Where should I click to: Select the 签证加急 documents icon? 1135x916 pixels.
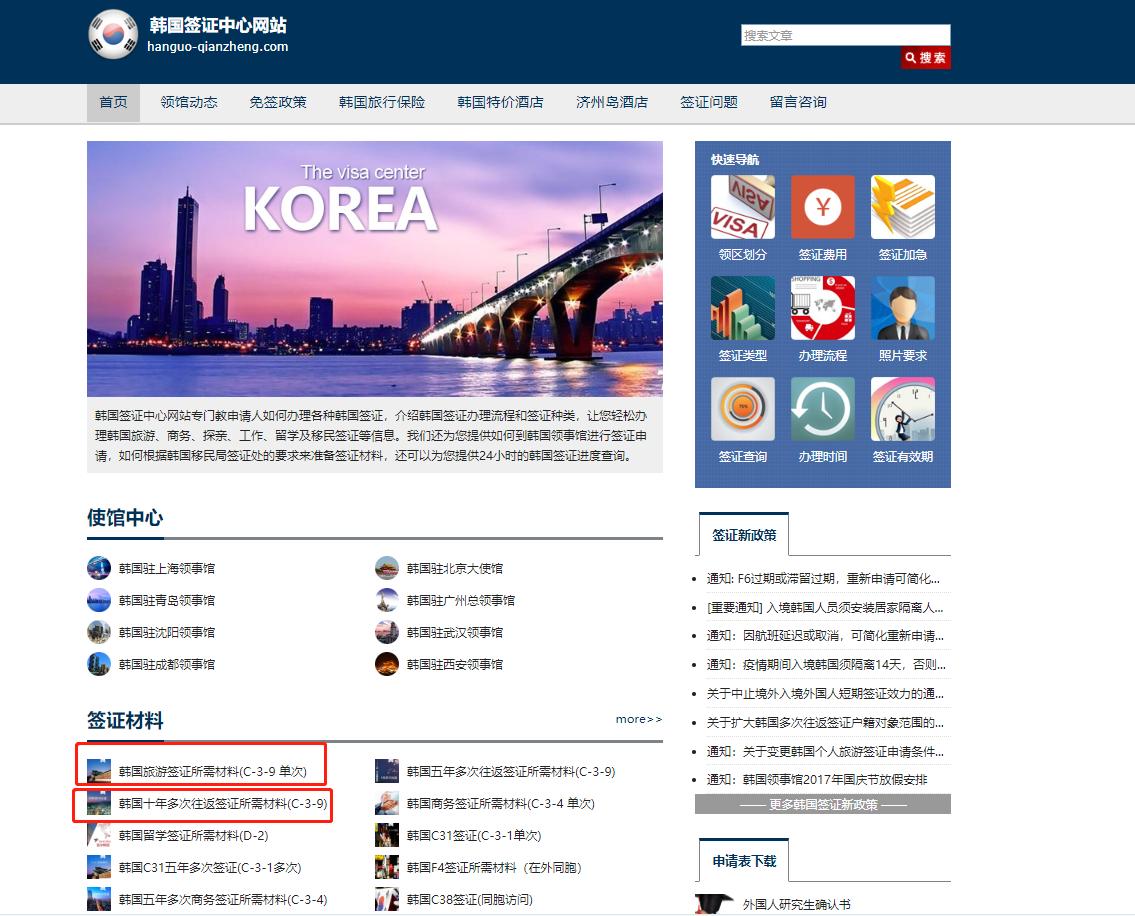[x=903, y=207]
